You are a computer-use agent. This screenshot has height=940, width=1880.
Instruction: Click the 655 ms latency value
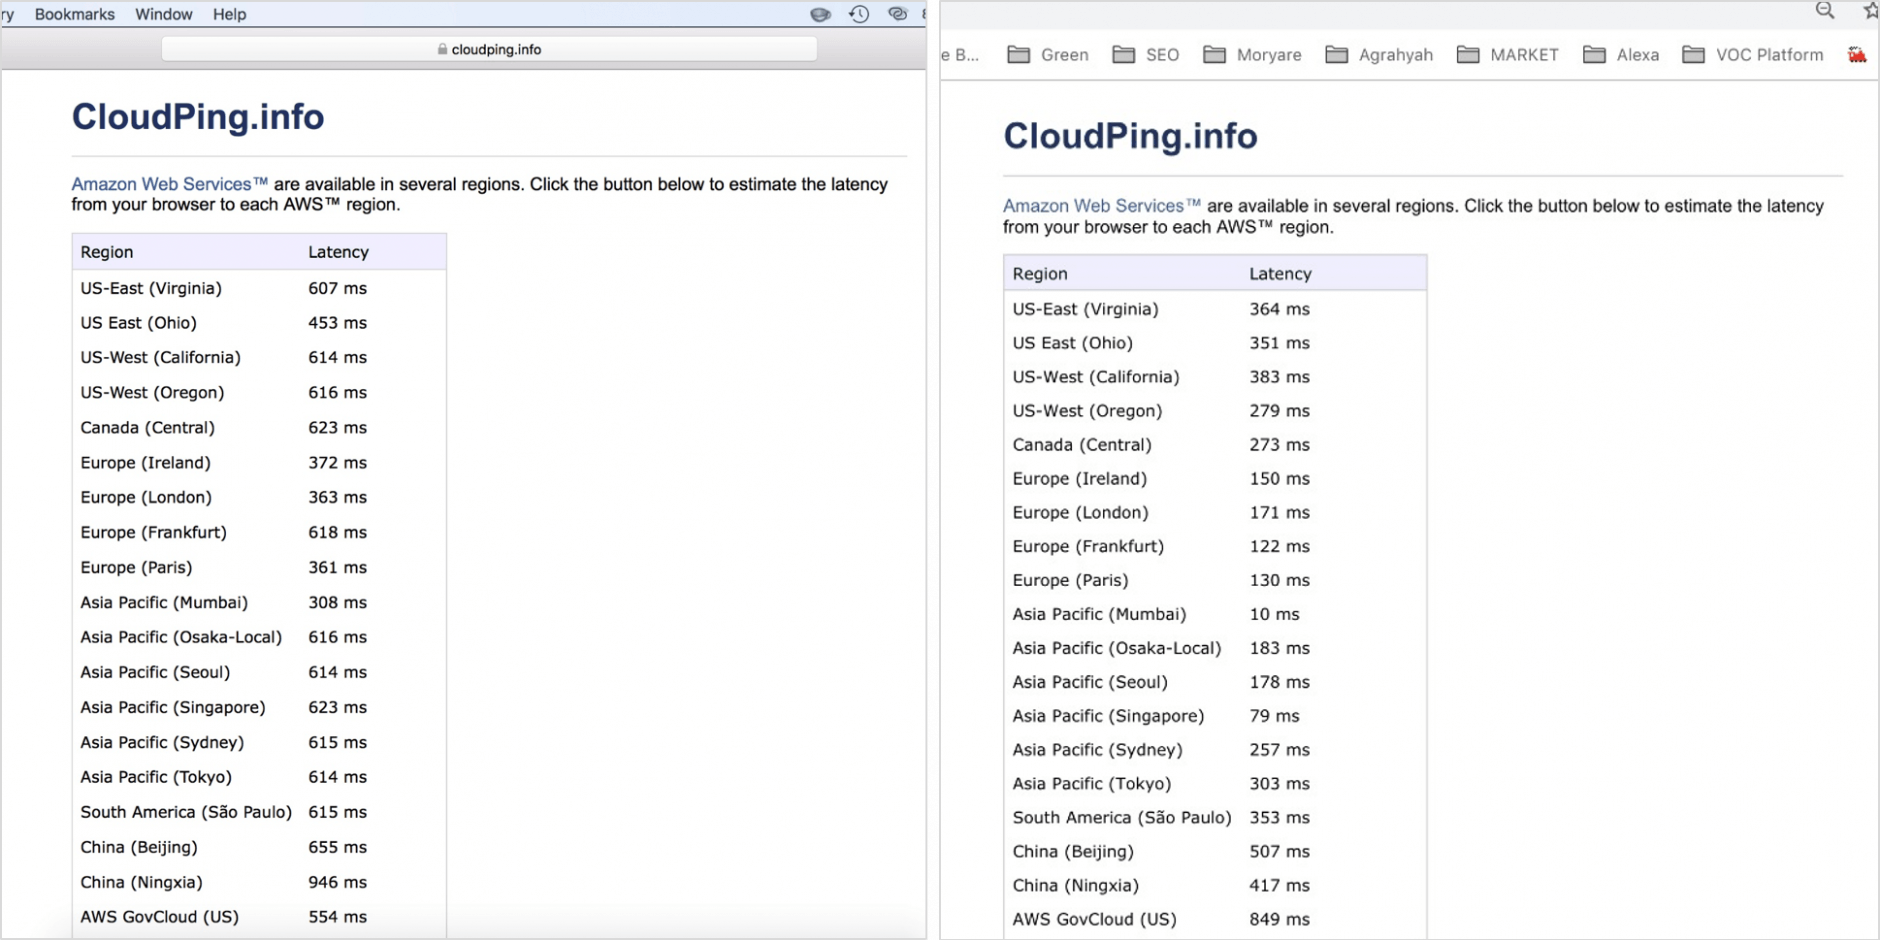(337, 848)
